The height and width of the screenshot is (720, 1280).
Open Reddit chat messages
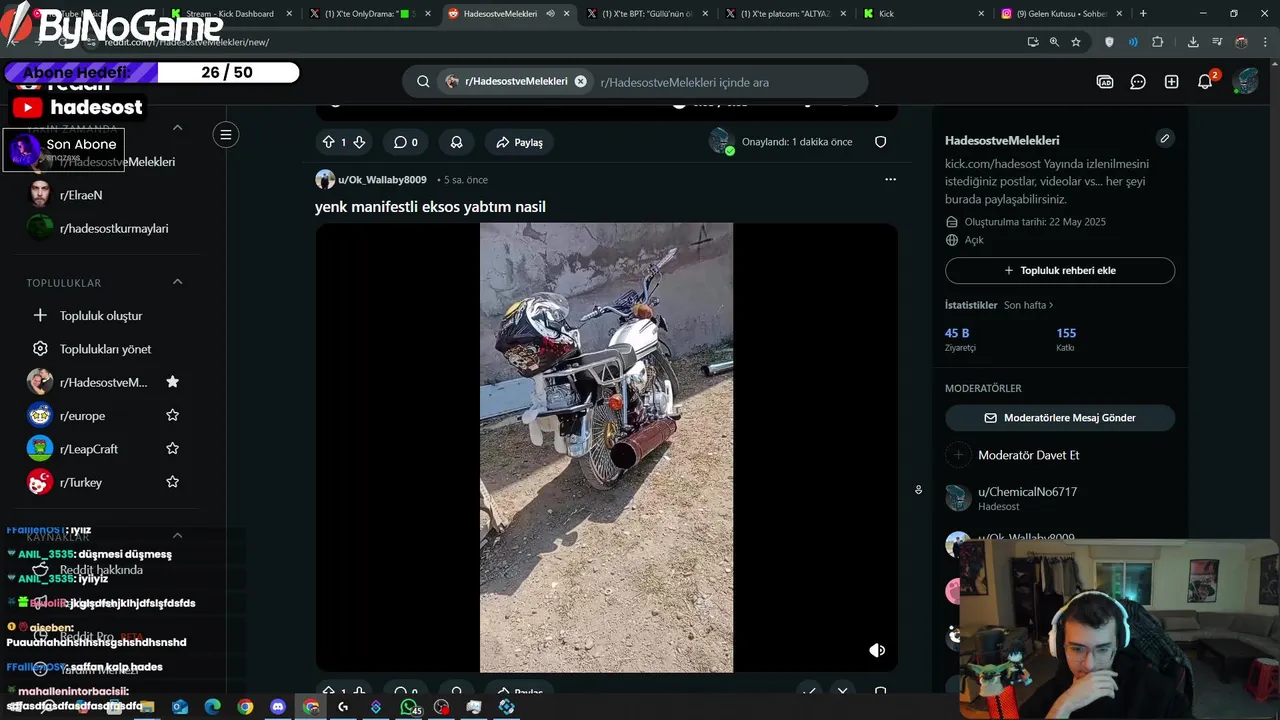click(1138, 82)
